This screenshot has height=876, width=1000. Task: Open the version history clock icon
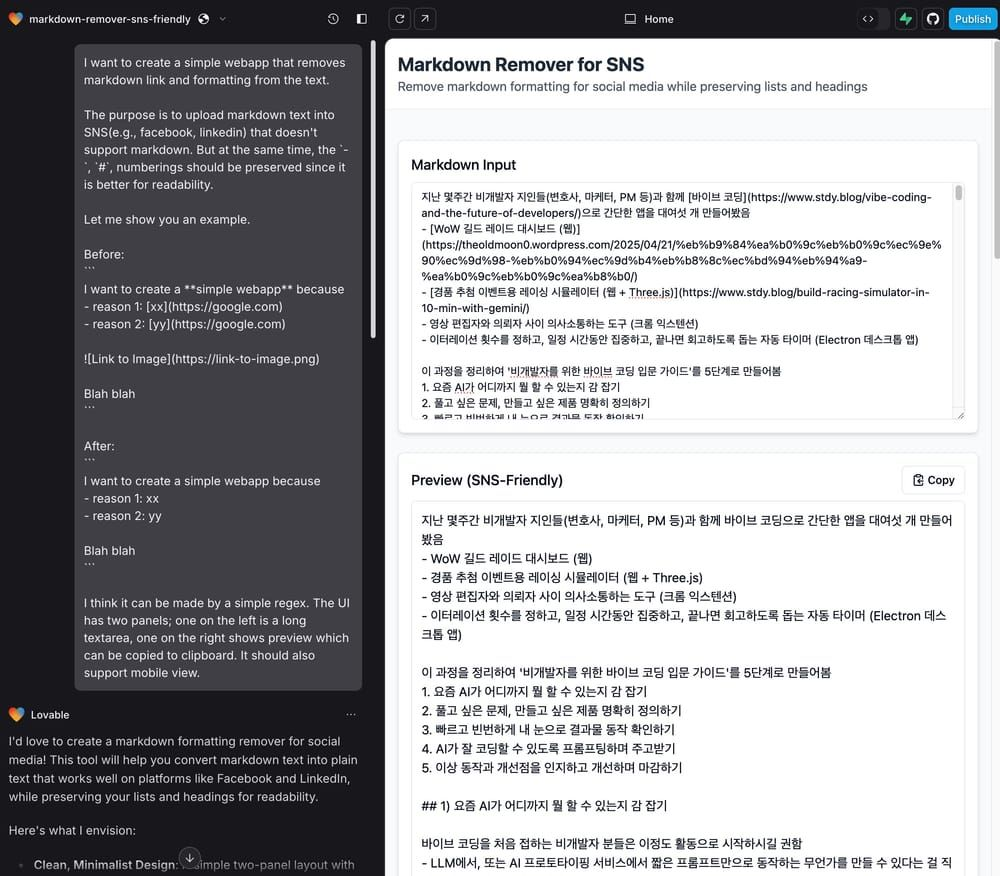point(333,18)
